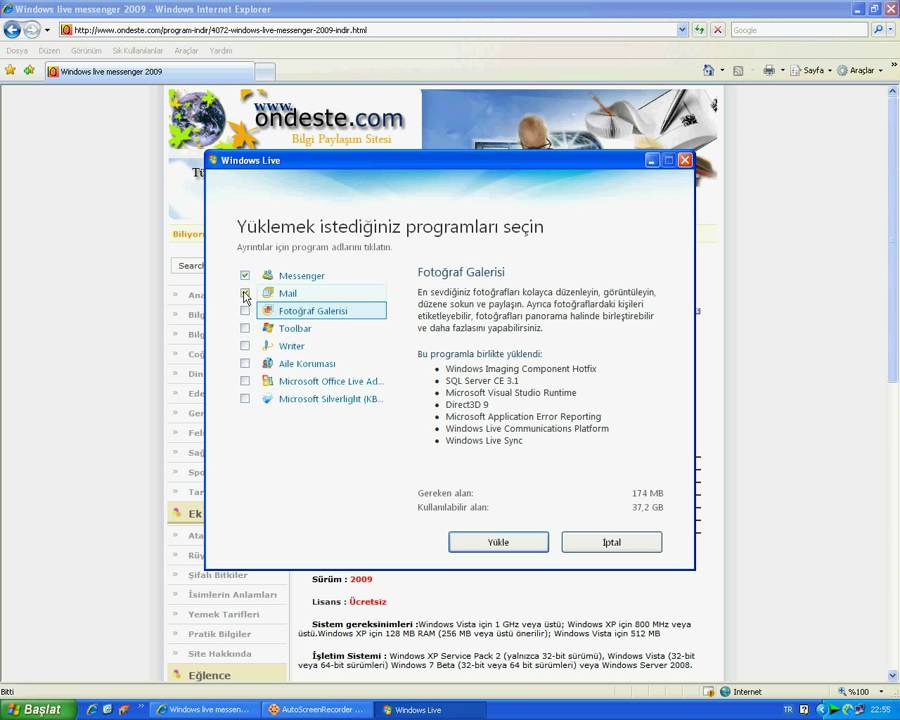This screenshot has width=900, height=720.
Task: Enable the Microsoft Silverlight checkbox
Action: pyautogui.click(x=245, y=398)
